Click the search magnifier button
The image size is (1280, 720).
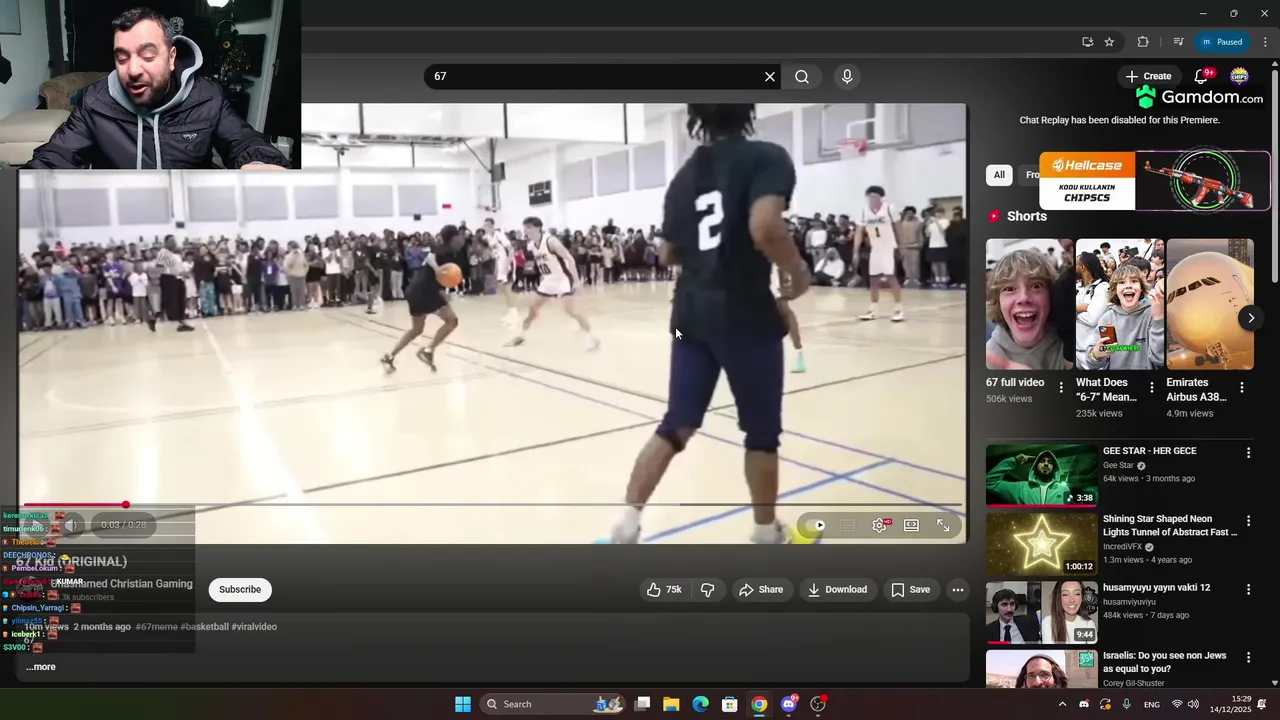(802, 77)
